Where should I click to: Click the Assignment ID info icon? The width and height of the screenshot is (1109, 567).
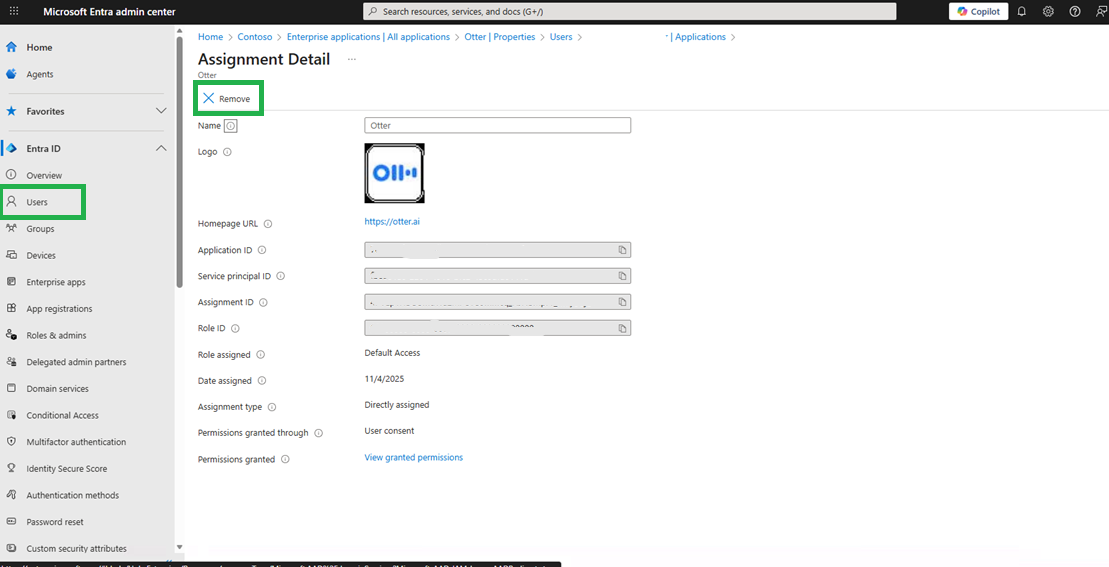click(x=263, y=303)
